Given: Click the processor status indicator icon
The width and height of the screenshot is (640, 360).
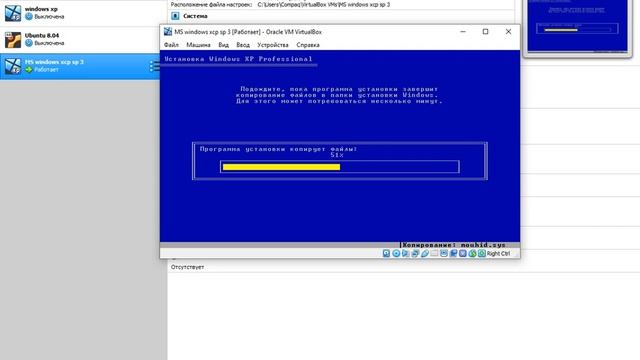Looking at the screenshot, I should pos(462,253).
